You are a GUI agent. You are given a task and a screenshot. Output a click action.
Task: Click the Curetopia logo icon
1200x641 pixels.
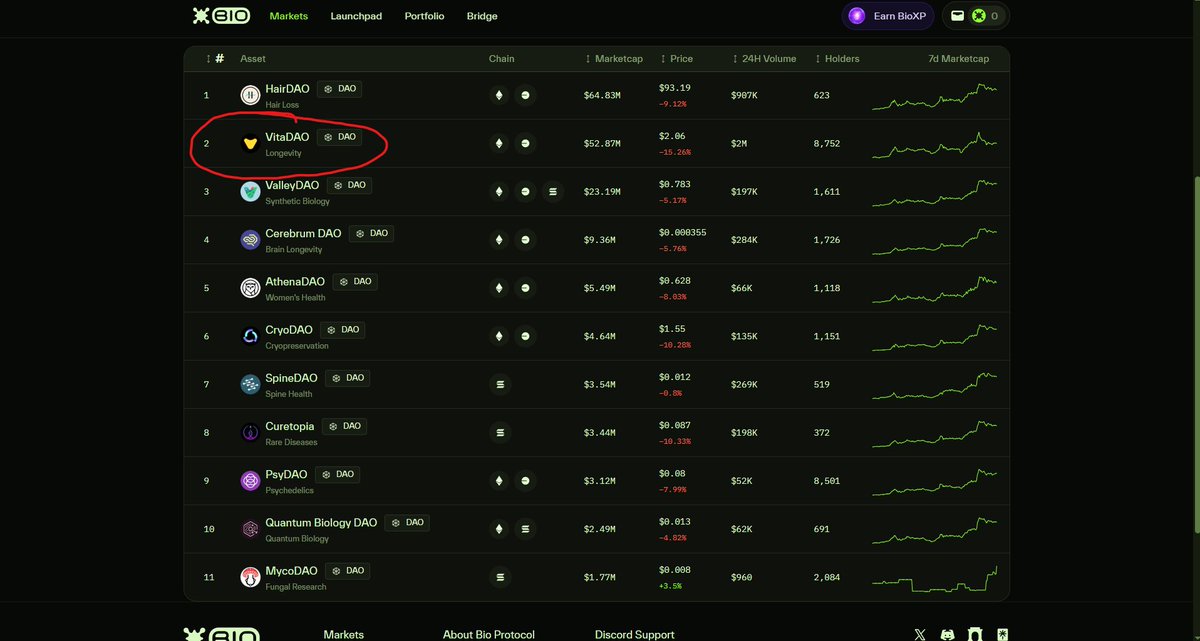click(250, 432)
